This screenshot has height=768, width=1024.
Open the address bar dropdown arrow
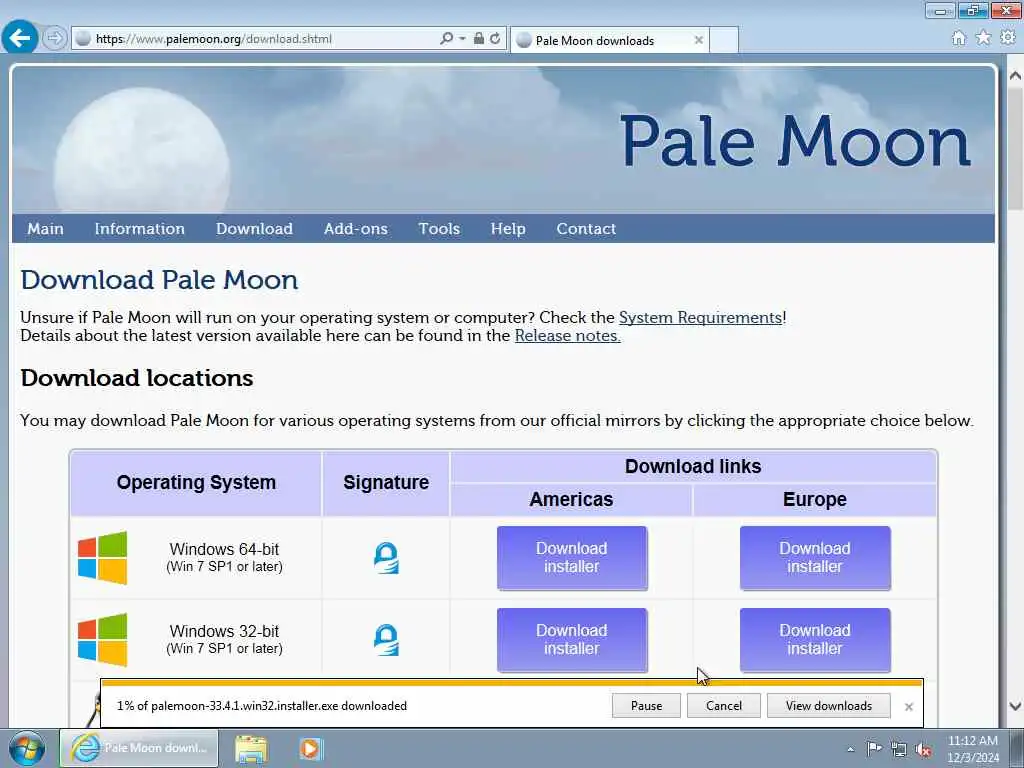pyautogui.click(x=462, y=39)
